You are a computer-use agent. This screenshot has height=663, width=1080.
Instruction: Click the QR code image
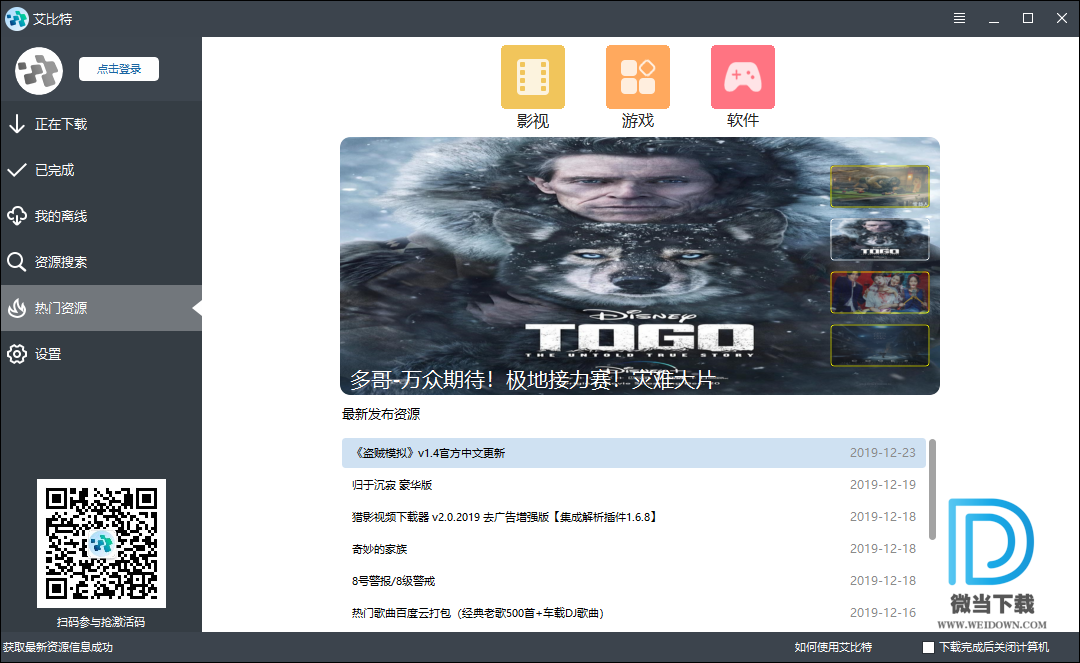pyautogui.click(x=101, y=543)
